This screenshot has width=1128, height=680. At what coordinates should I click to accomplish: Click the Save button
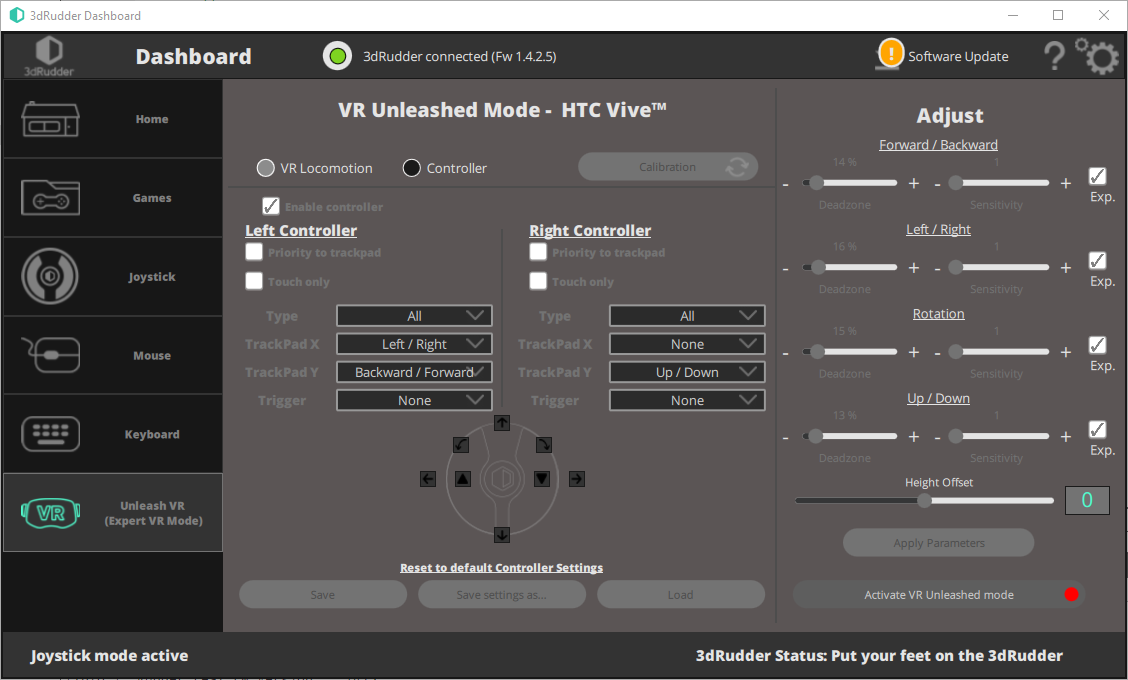tap(323, 594)
